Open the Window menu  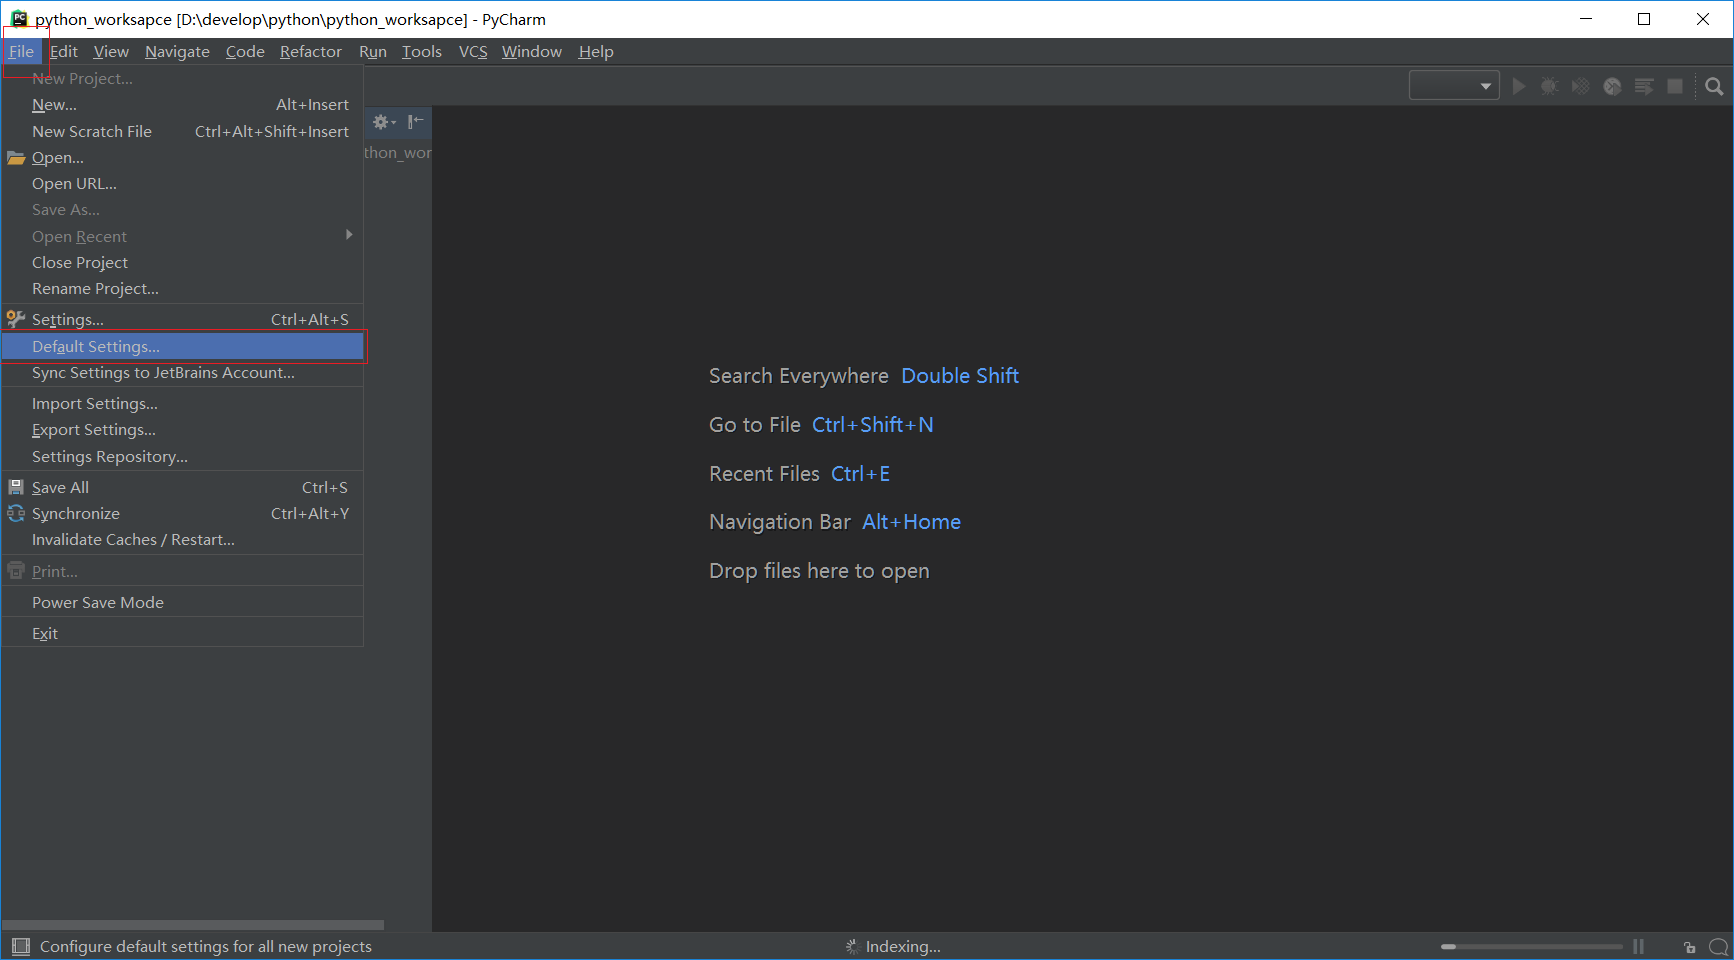pyautogui.click(x=532, y=51)
